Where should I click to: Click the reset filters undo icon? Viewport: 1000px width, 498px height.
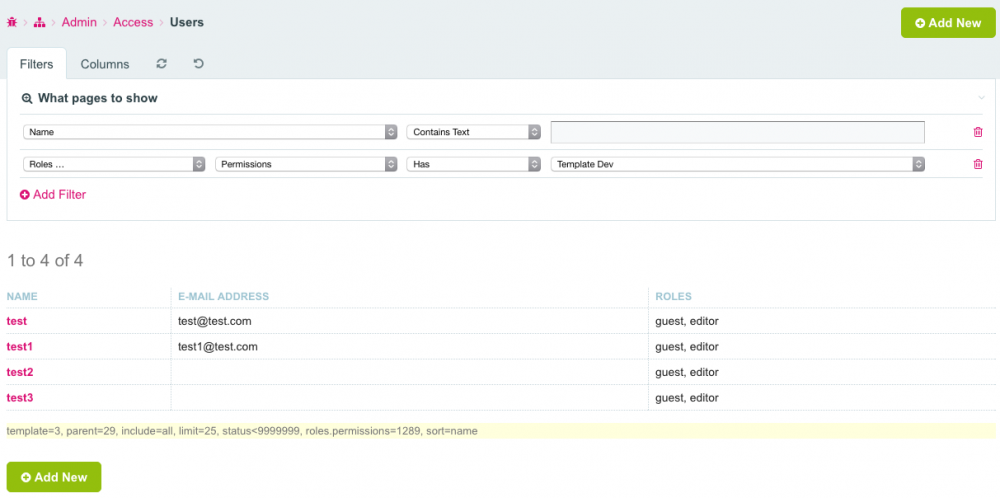point(198,64)
